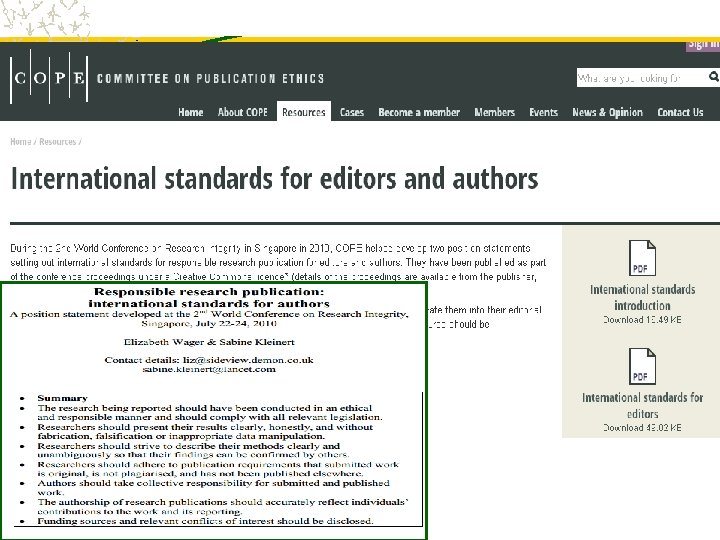Viewport: 720px width, 540px height.
Task: Select the Resources tab
Action: pyautogui.click(x=304, y=112)
